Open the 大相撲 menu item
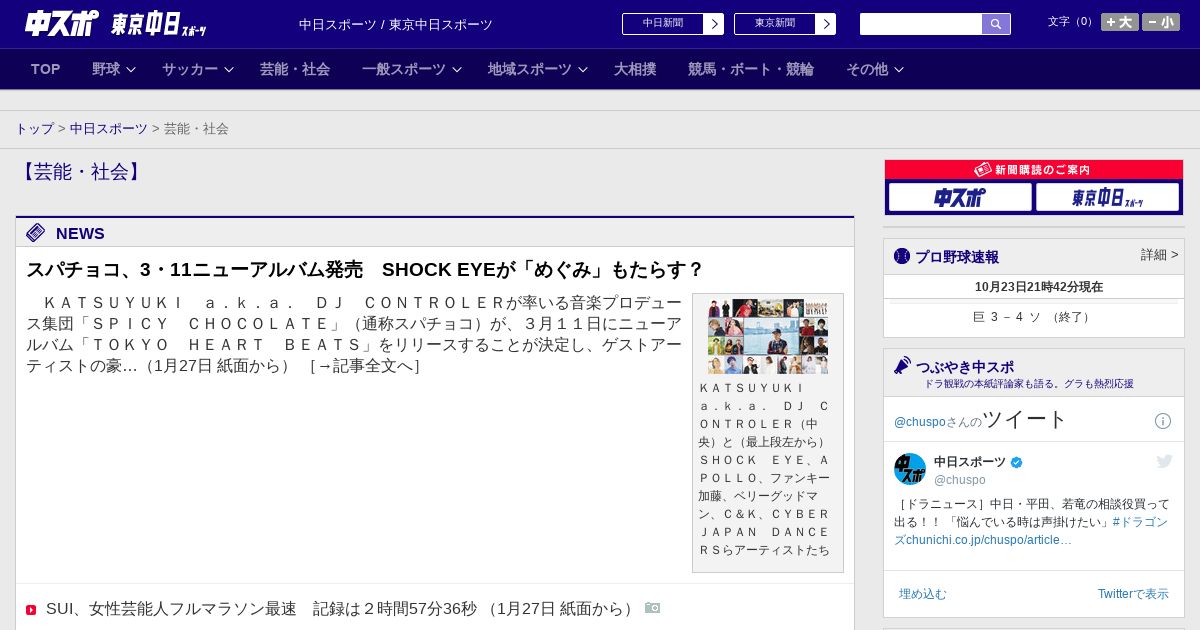Image resolution: width=1200 pixels, height=630 pixels. pyautogui.click(x=635, y=69)
